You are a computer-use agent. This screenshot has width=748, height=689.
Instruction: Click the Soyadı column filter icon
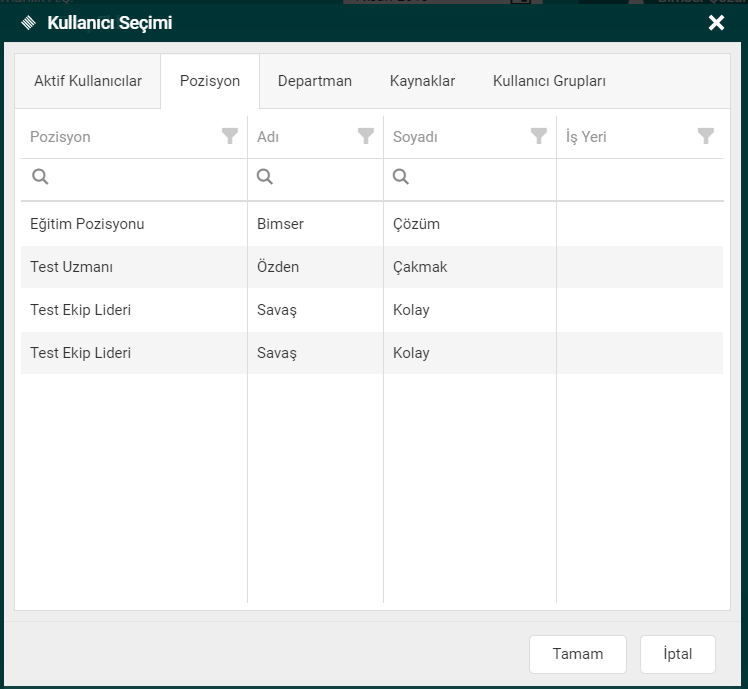pos(539,136)
